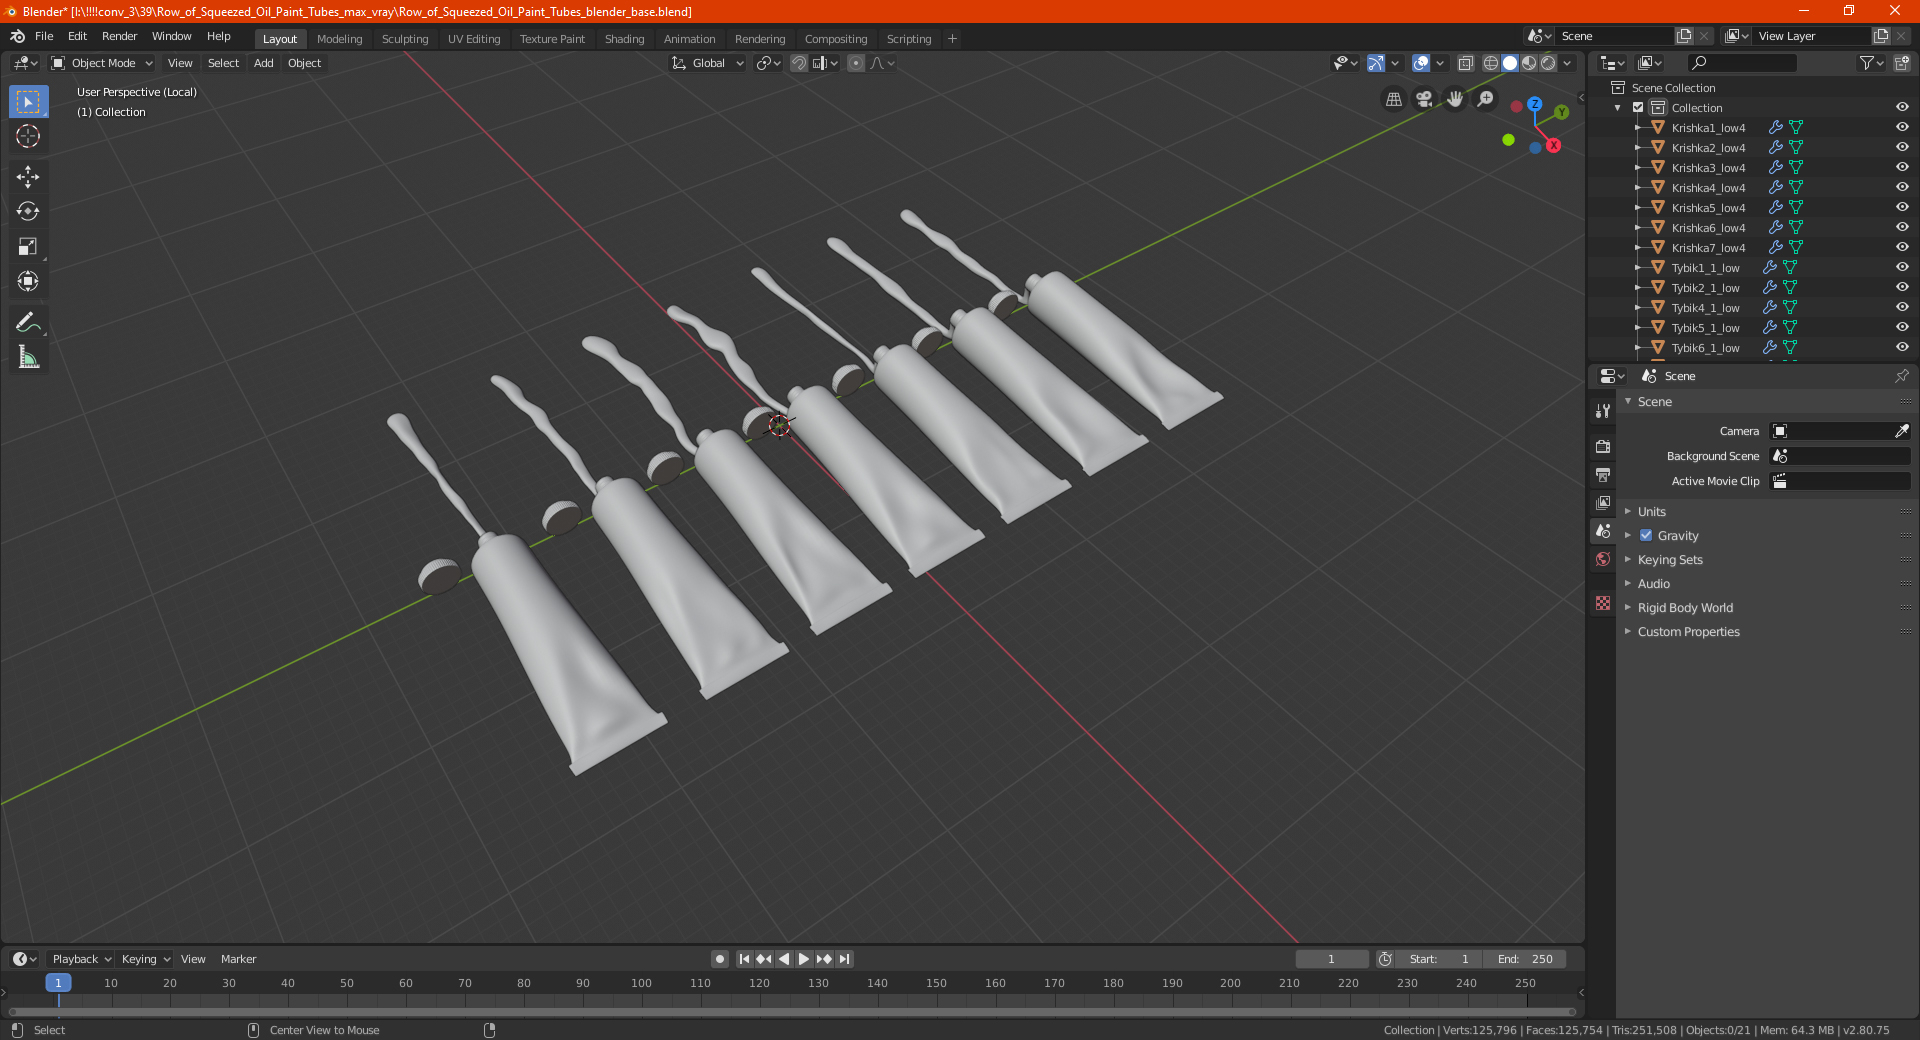
Task: Open the View Layer properties tab
Action: tap(1603, 502)
